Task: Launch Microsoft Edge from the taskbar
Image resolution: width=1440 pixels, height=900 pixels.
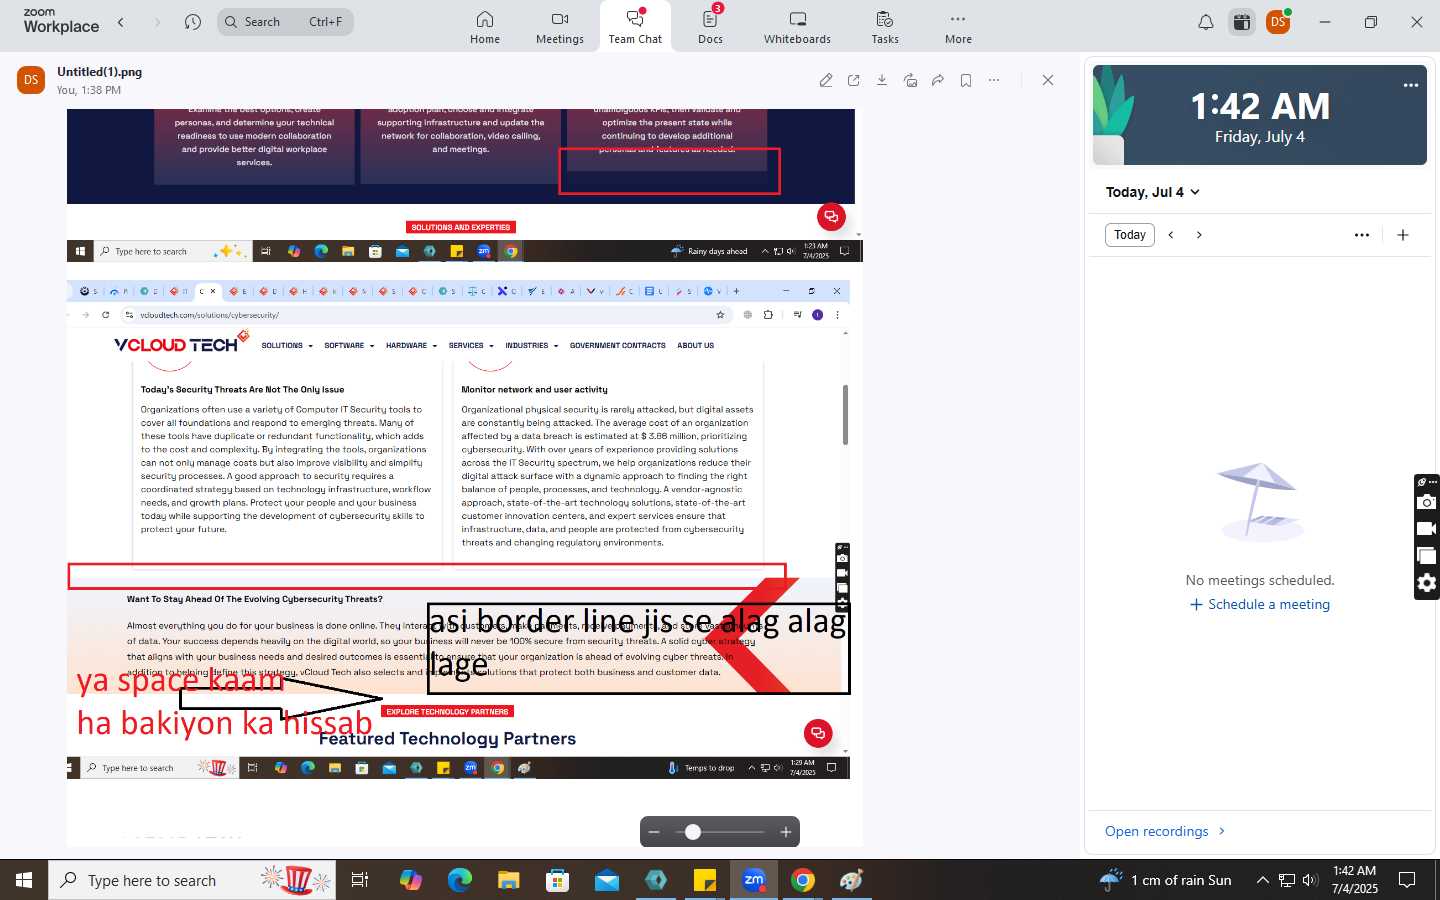Action: point(459,880)
